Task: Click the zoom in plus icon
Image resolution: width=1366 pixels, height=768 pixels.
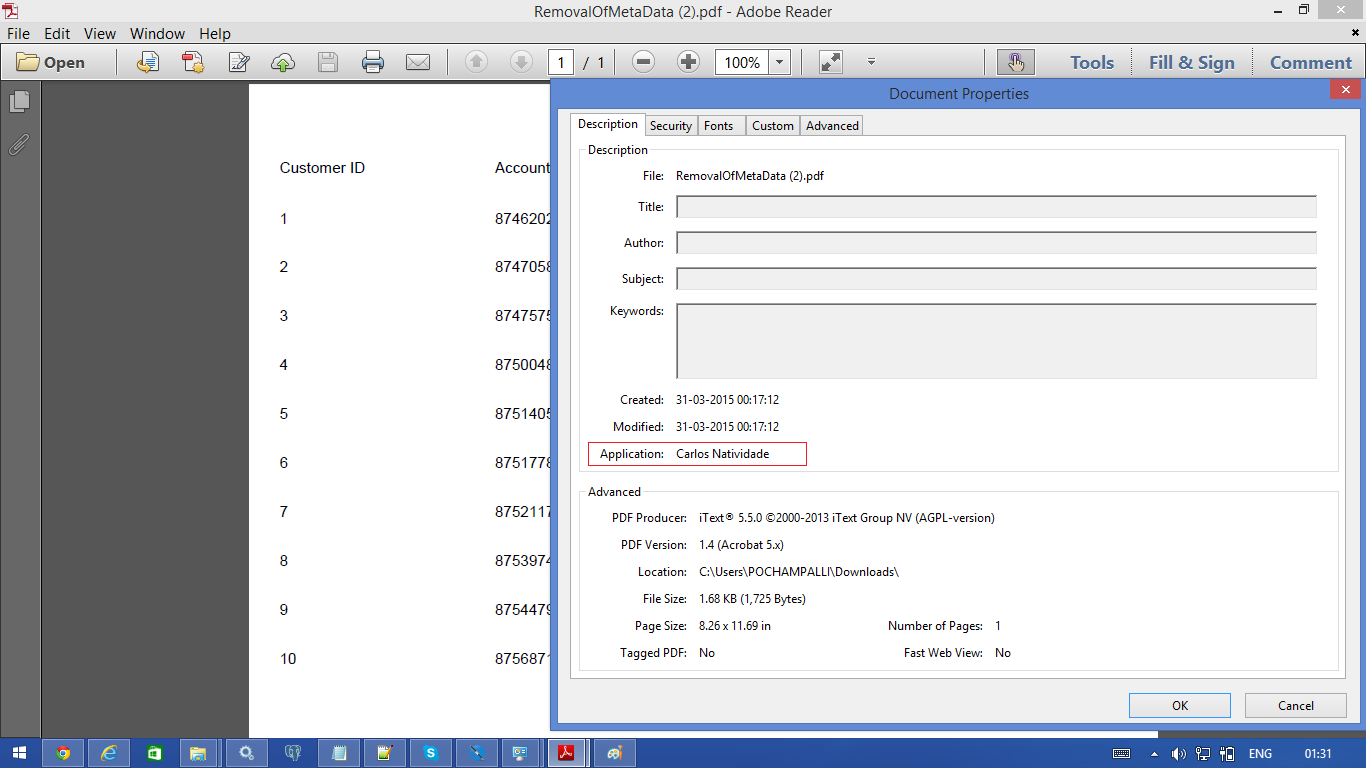Action: click(688, 62)
